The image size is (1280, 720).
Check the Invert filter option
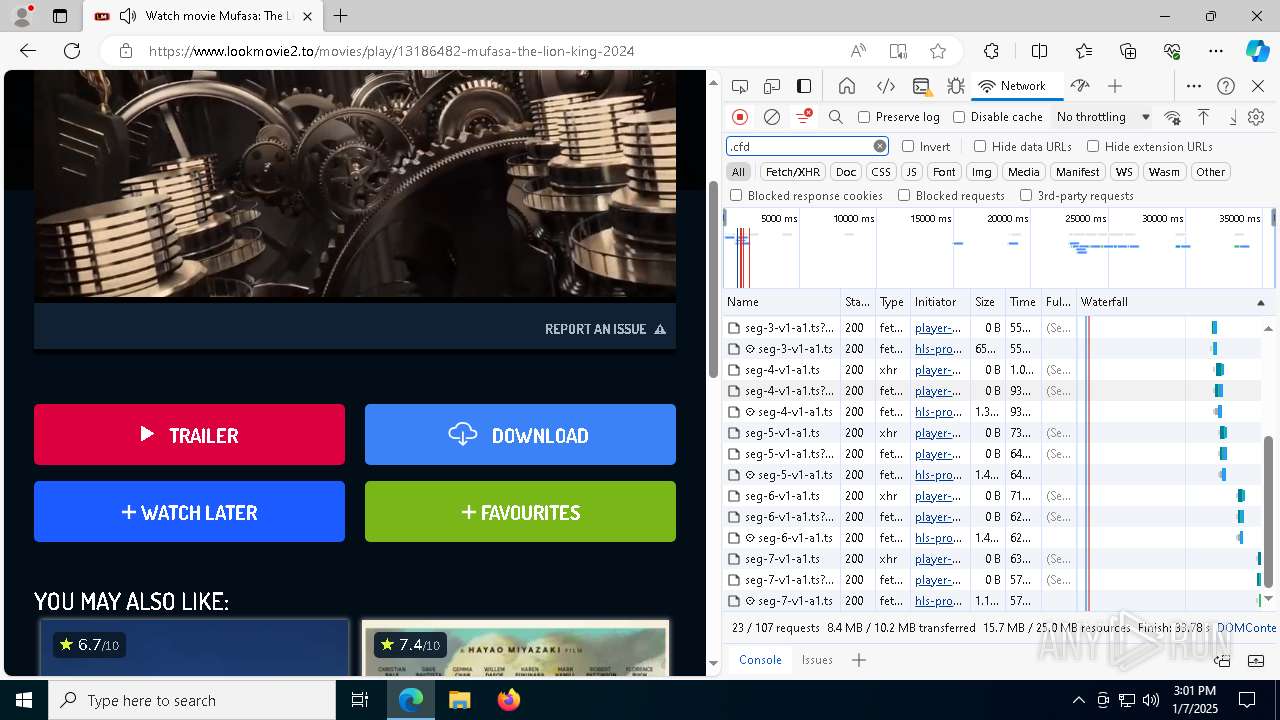pos(908,146)
